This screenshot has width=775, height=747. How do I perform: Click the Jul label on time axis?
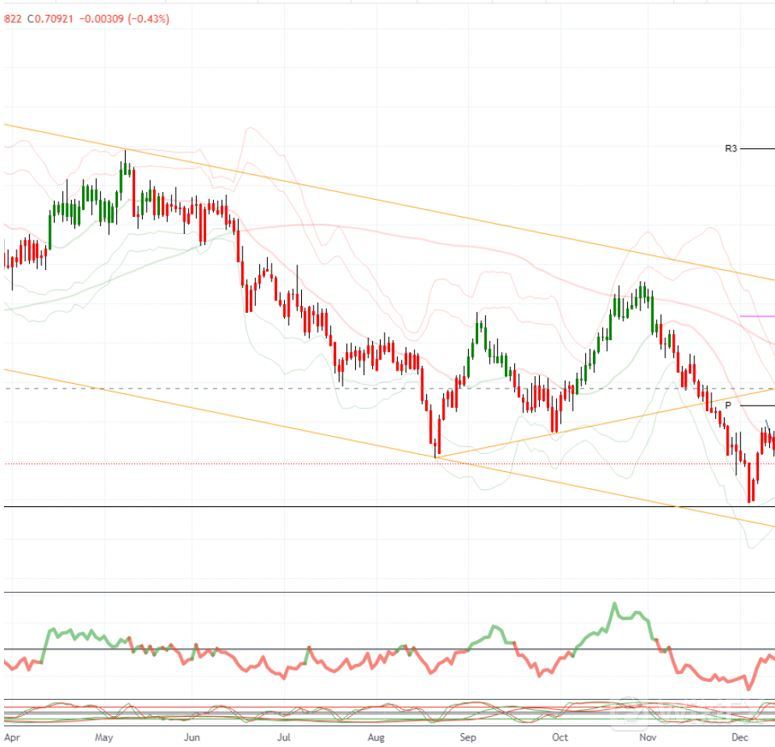(284, 736)
